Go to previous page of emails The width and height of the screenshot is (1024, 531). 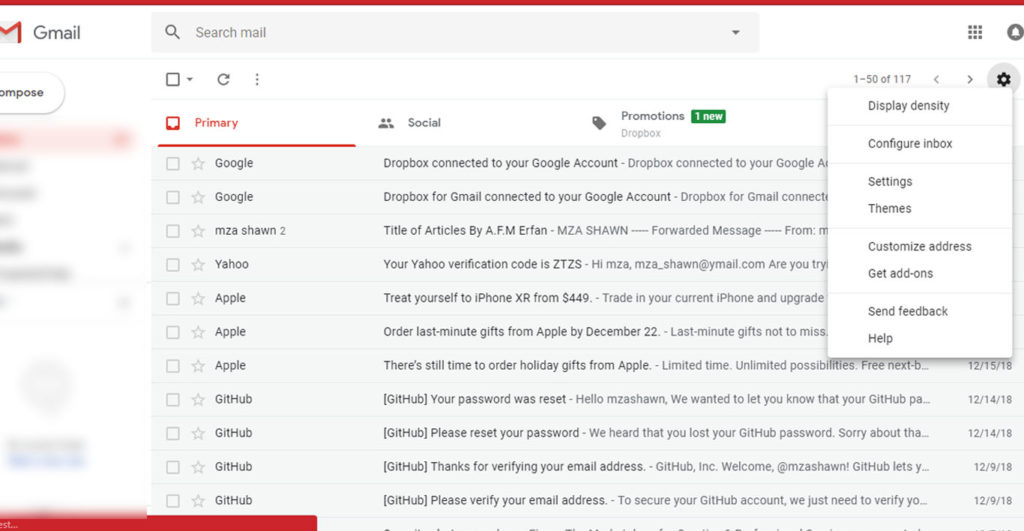point(936,79)
